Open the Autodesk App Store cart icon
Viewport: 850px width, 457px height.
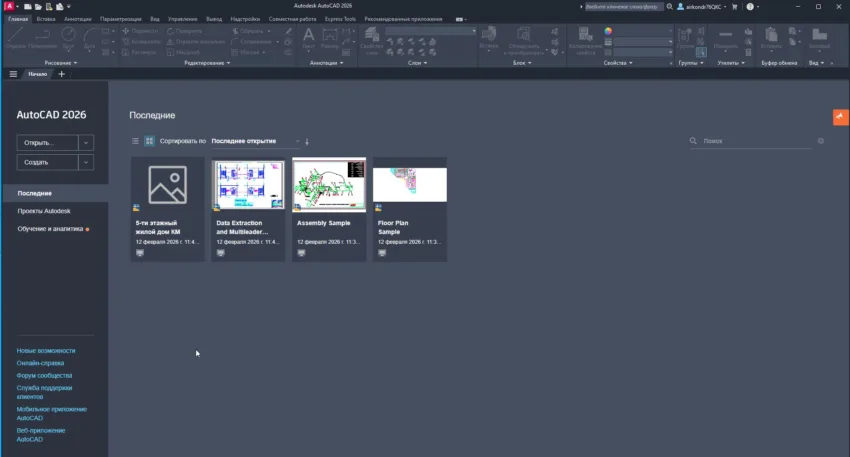pyautogui.click(x=735, y=7)
